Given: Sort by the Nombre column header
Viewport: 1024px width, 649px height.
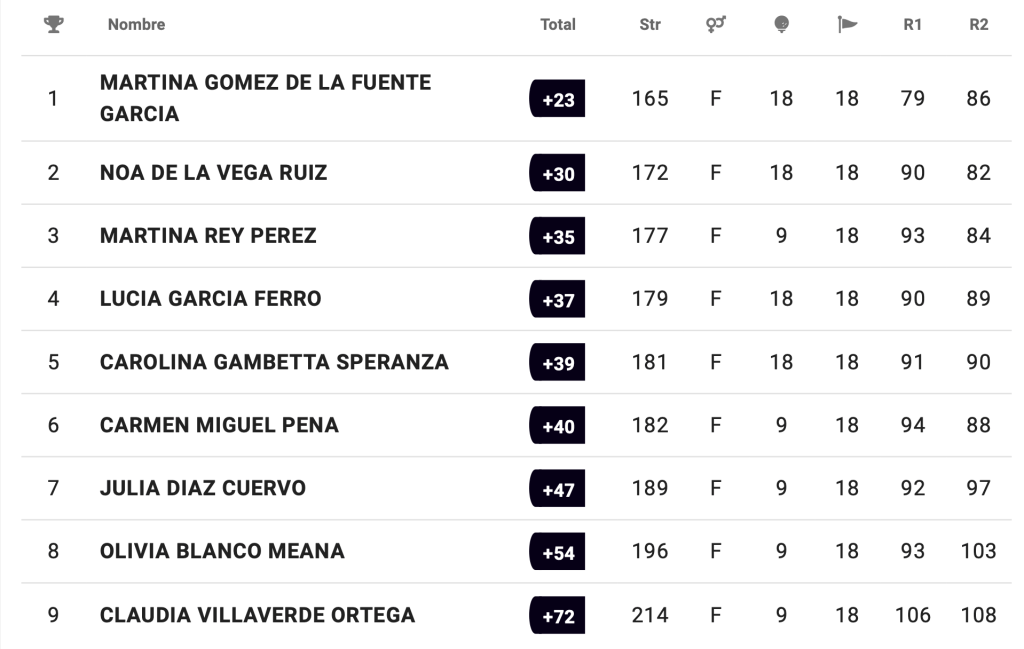Looking at the screenshot, I should pos(136,24).
